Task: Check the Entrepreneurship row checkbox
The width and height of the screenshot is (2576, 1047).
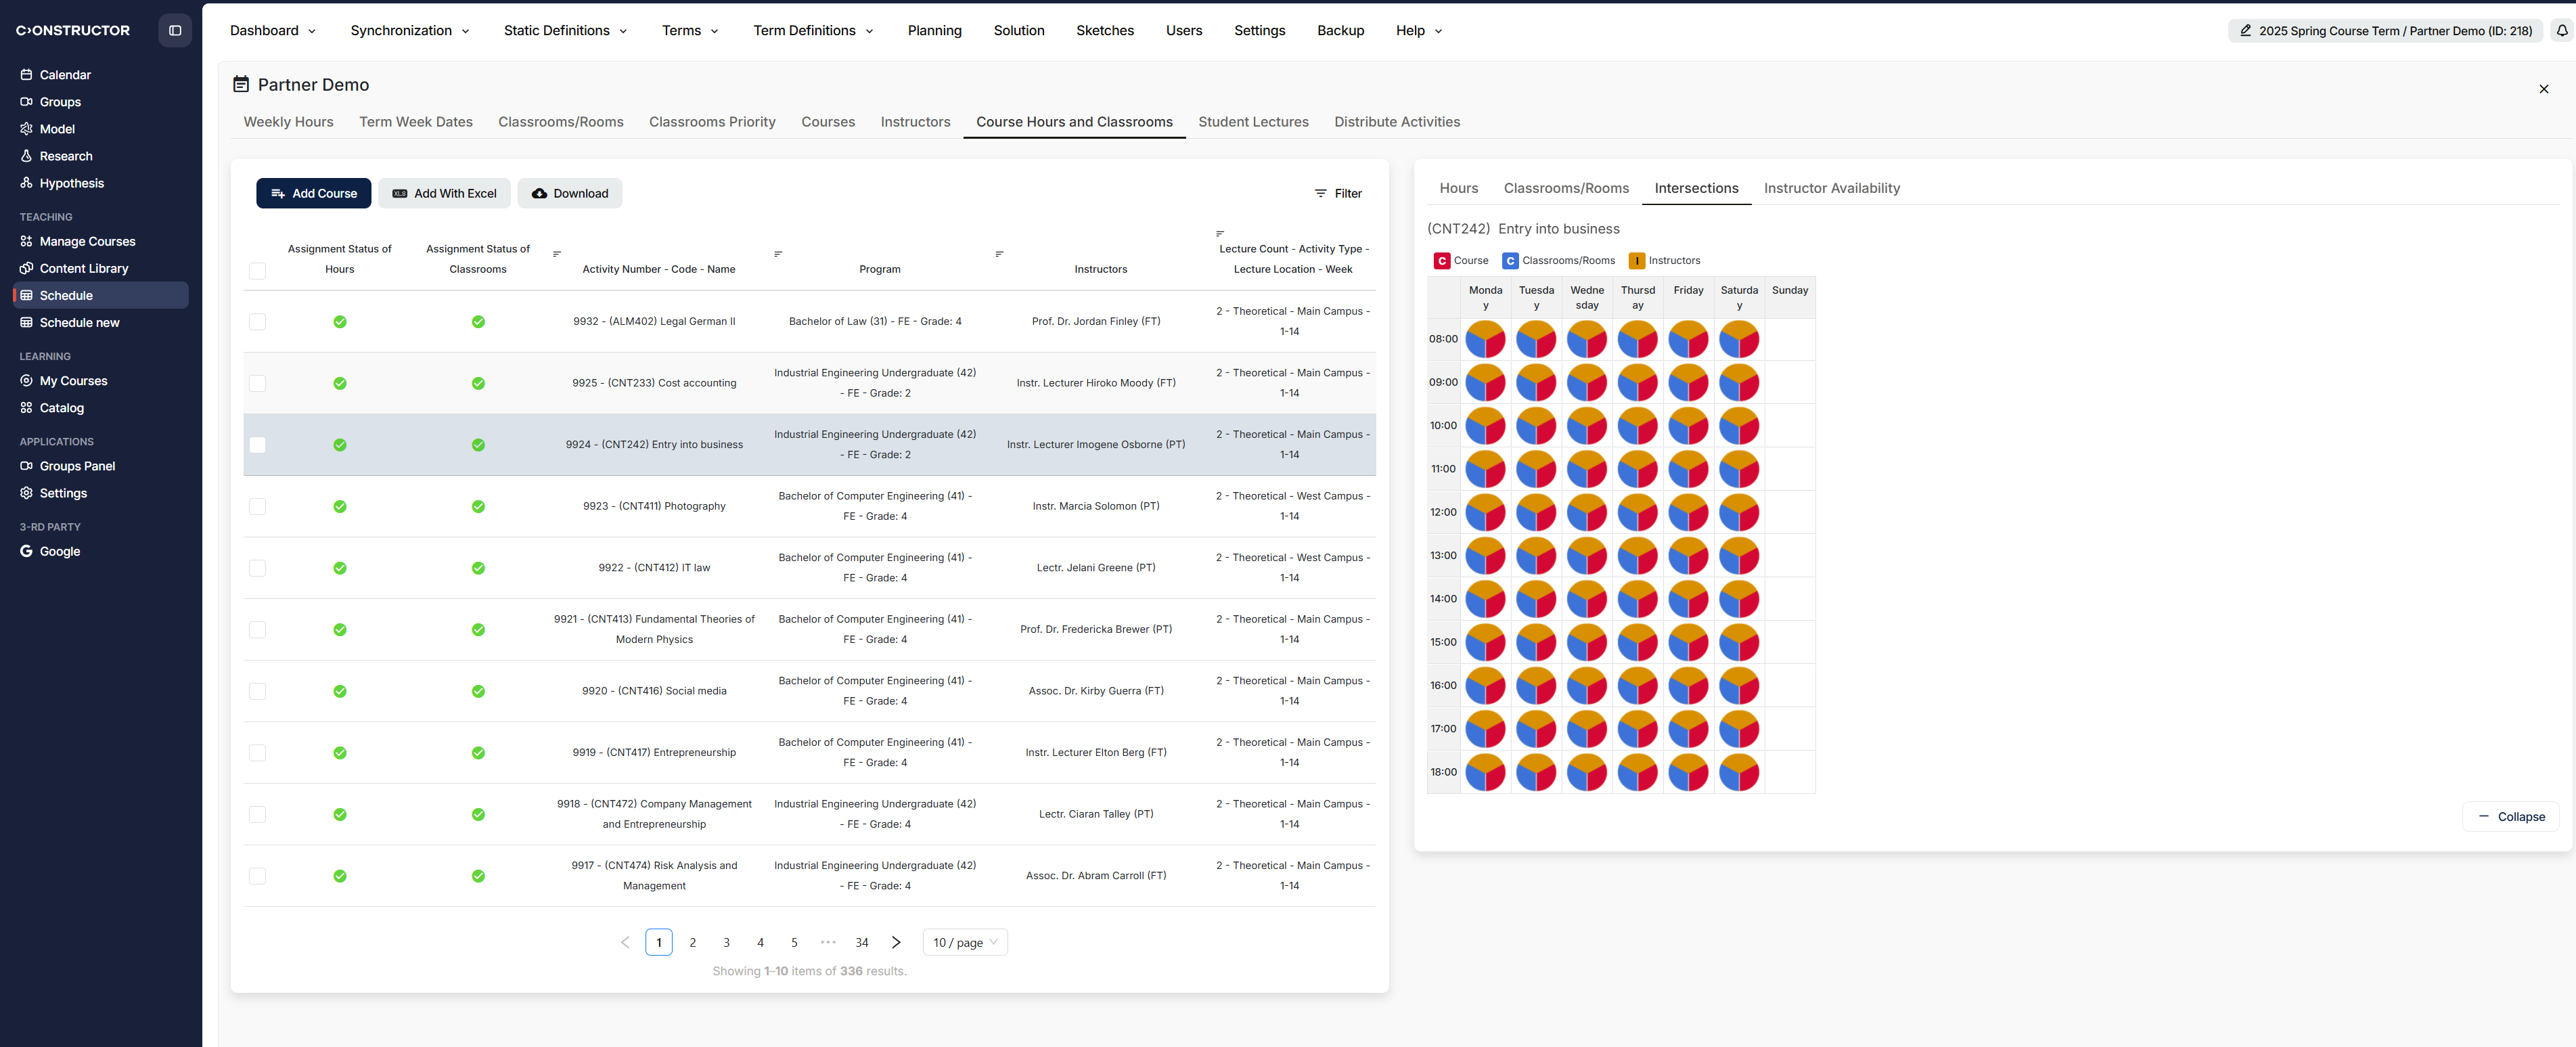Action: tap(257, 752)
